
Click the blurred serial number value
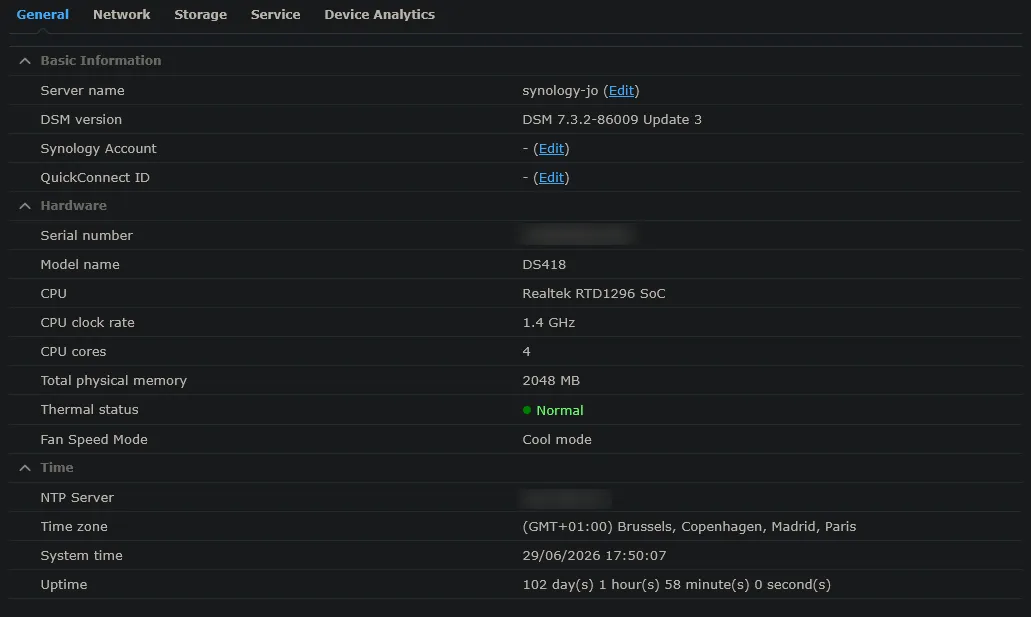[x=579, y=235]
